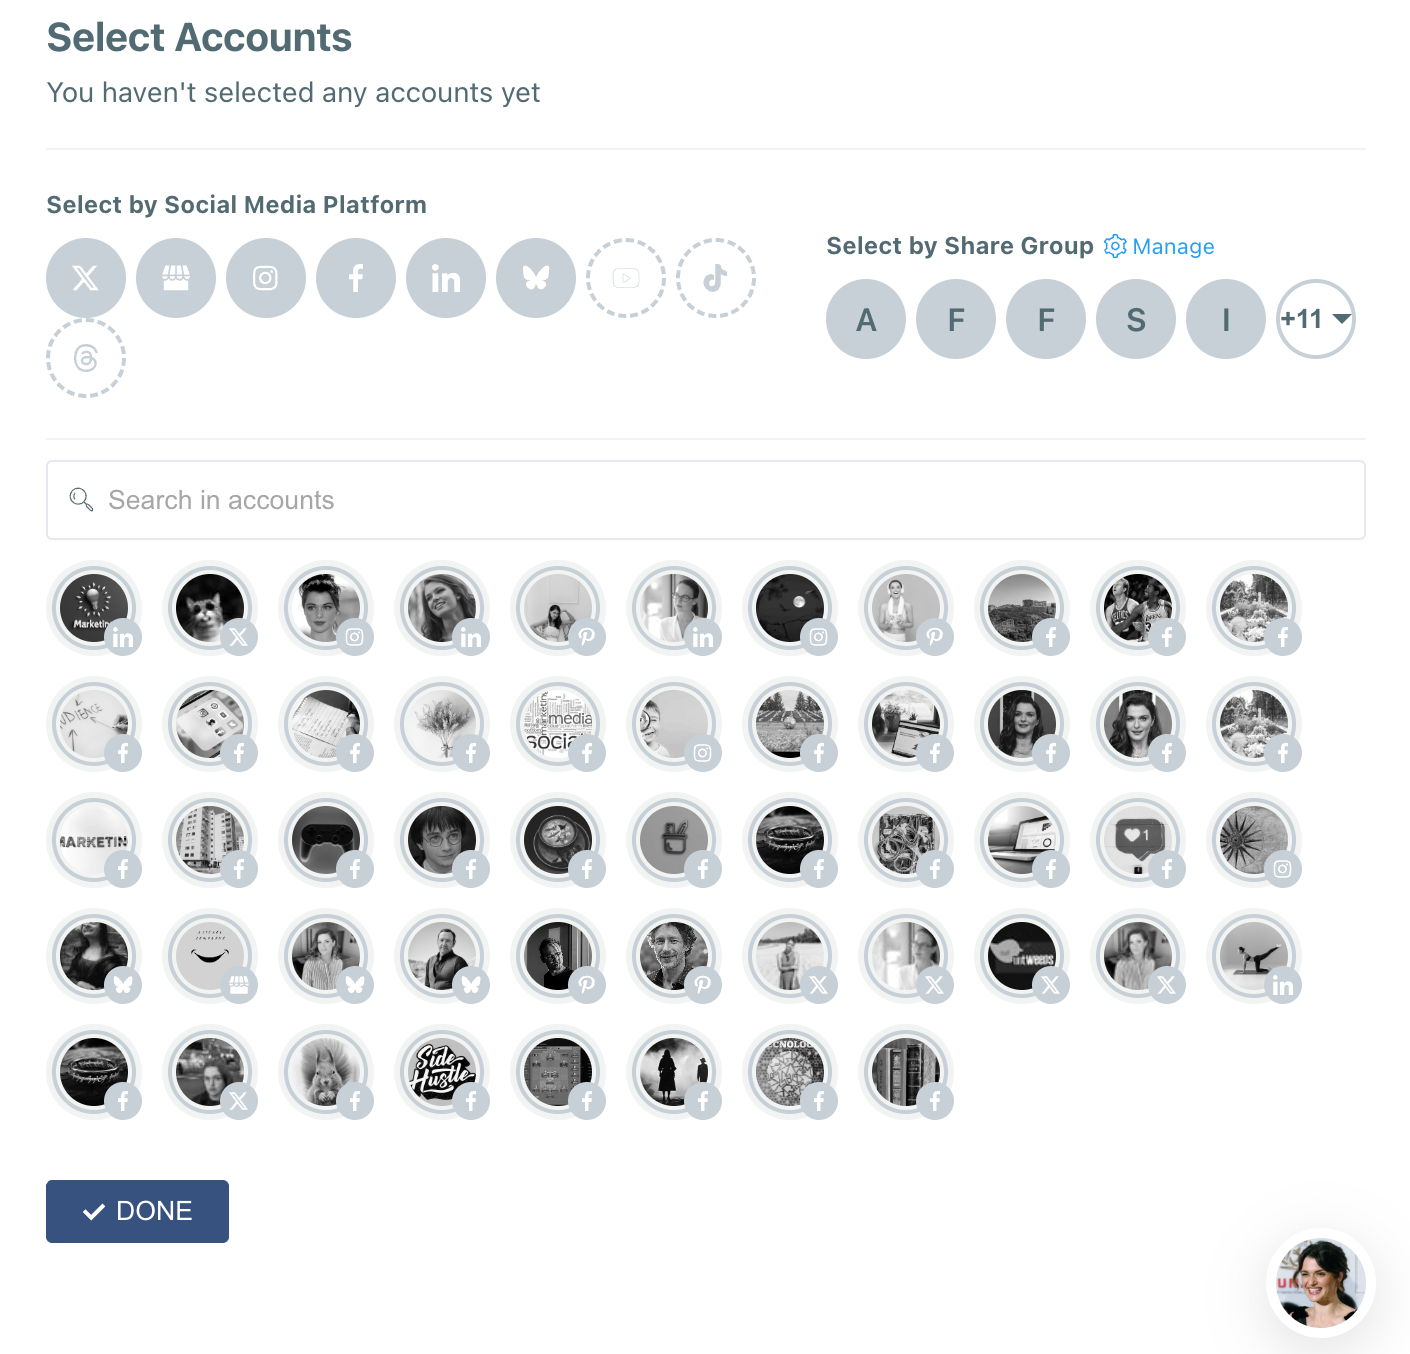The width and height of the screenshot is (1410, 1354).
Task: Filter accounts by Instagram
Action: (x=265, y=278)
